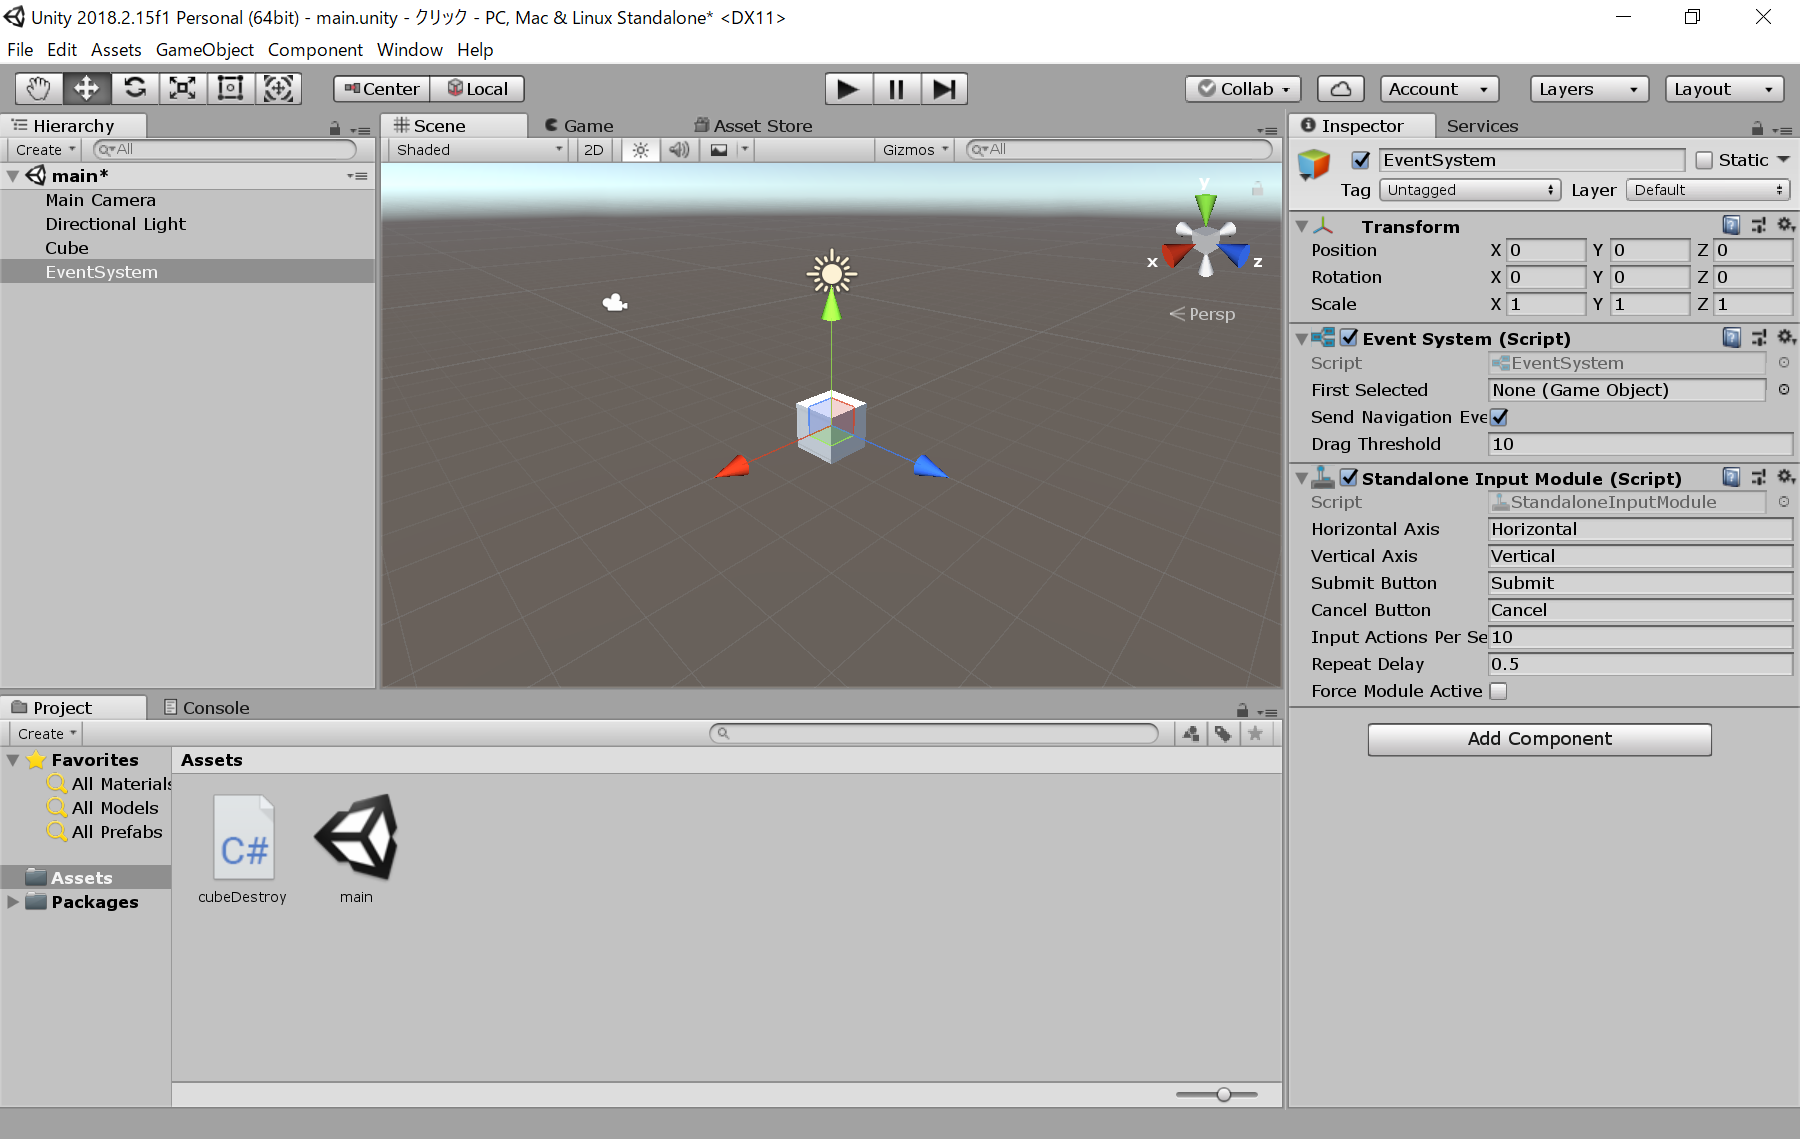Open the Tag dropdown Untagged
1800x1139 pixels.
[1469, 190]
